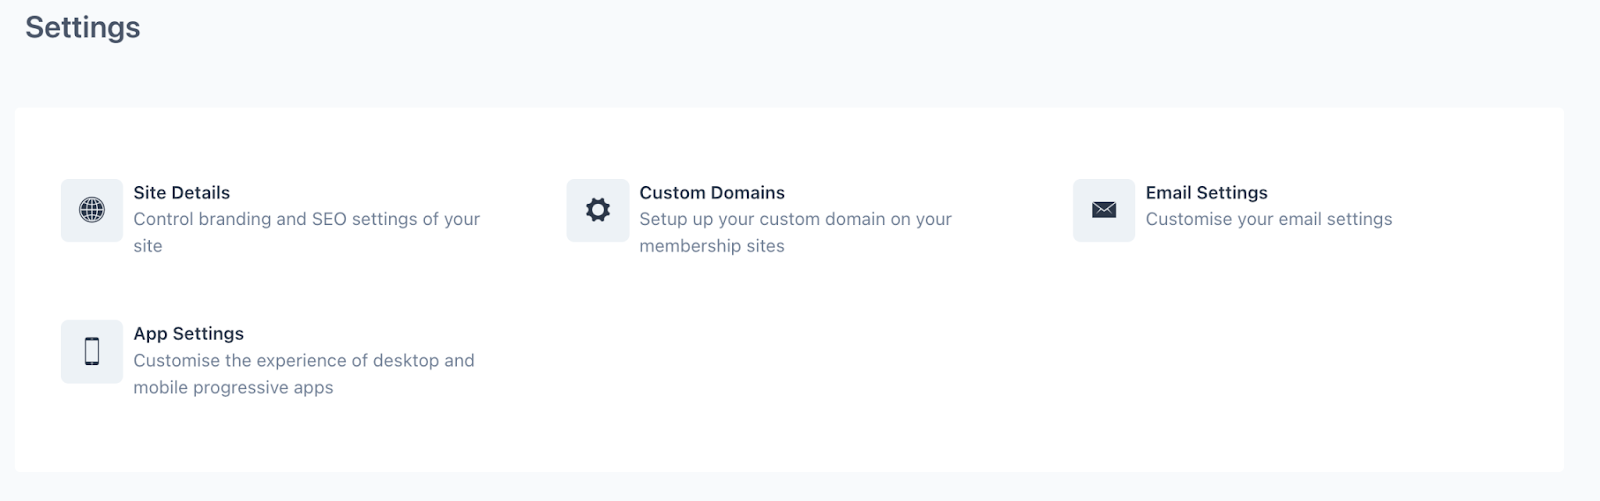
Task: Click the word 'Email' in Email Settings title
Action: click(1169, 192)
